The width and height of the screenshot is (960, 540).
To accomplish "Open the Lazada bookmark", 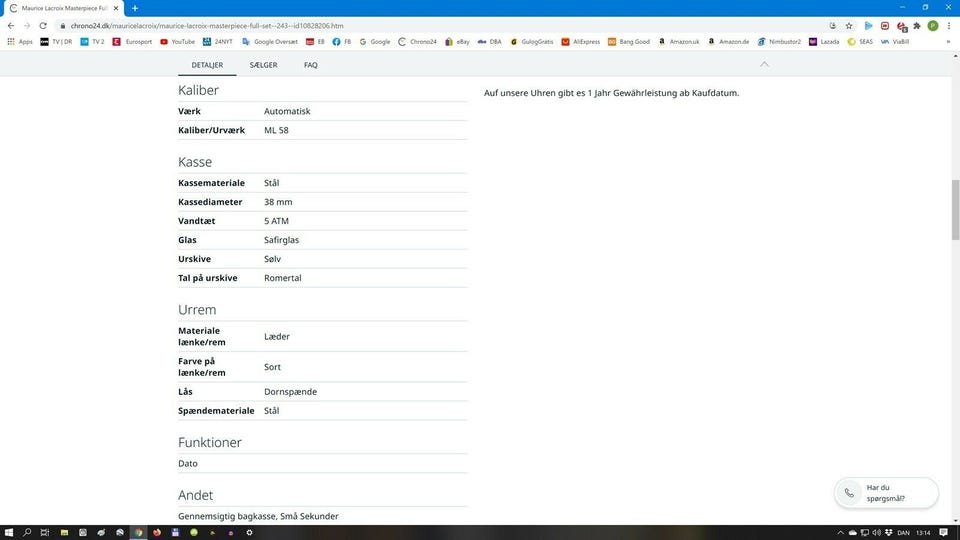I will (x=824, y=42).
